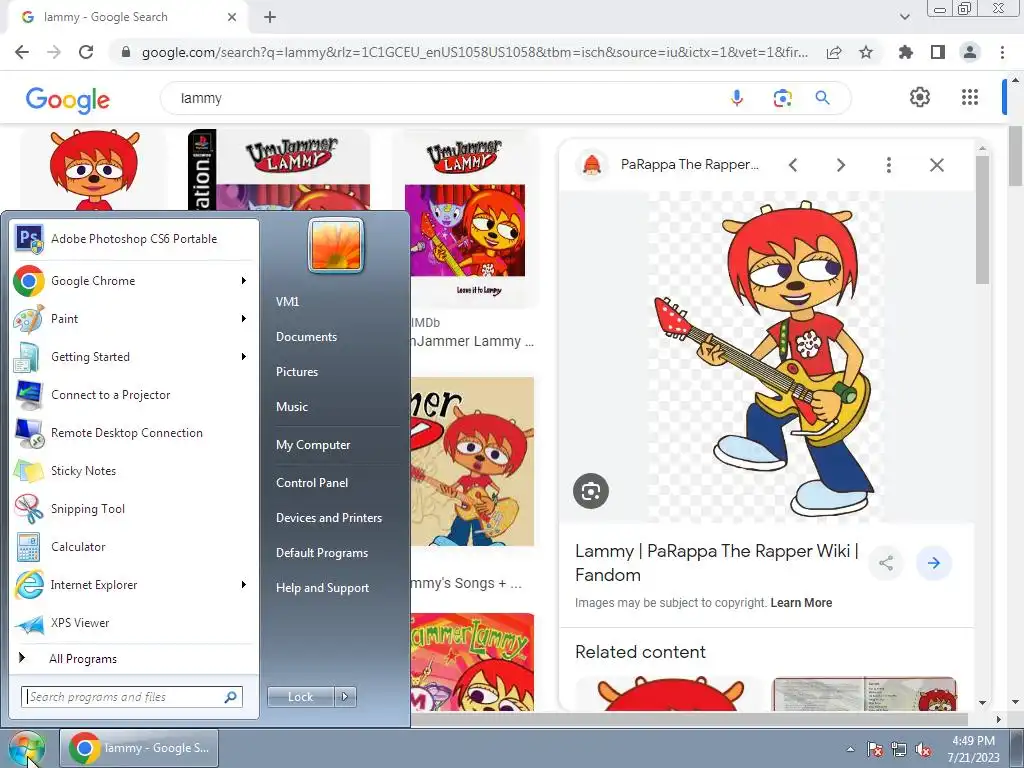Click the Search programs and files box

click(x=132, y=697)
